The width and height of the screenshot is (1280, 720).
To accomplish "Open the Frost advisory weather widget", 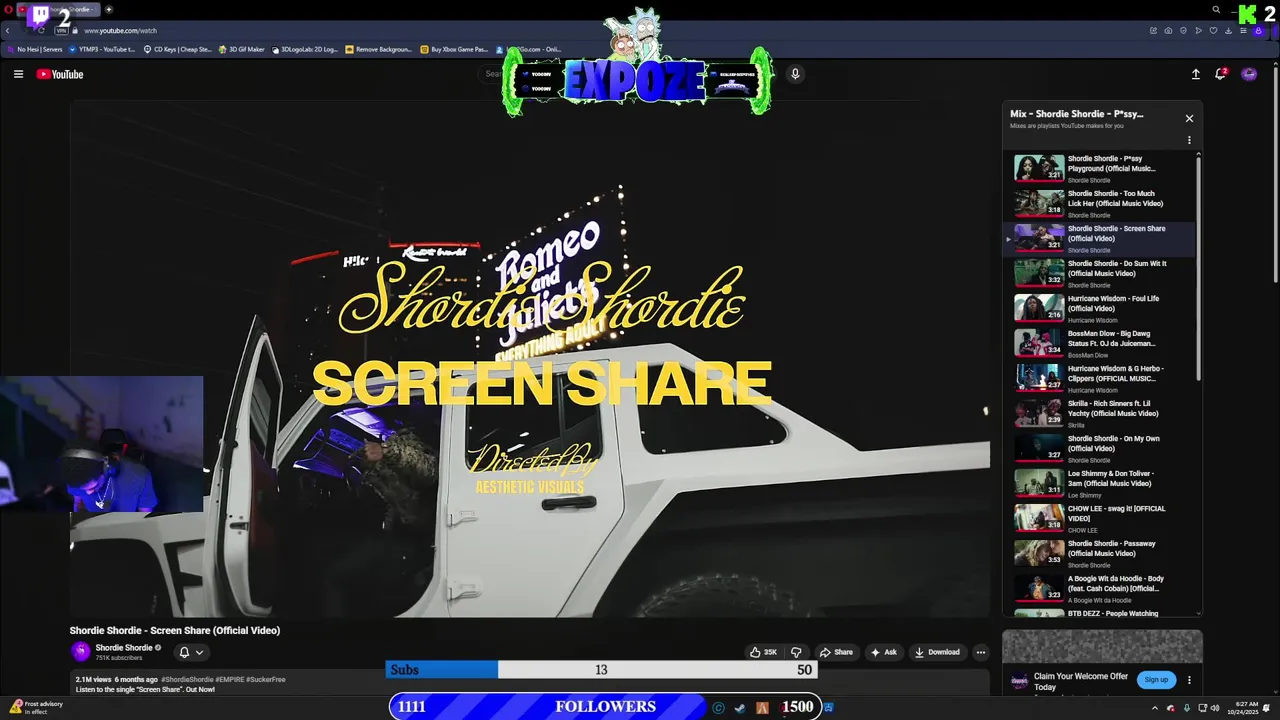I will 36,708.
